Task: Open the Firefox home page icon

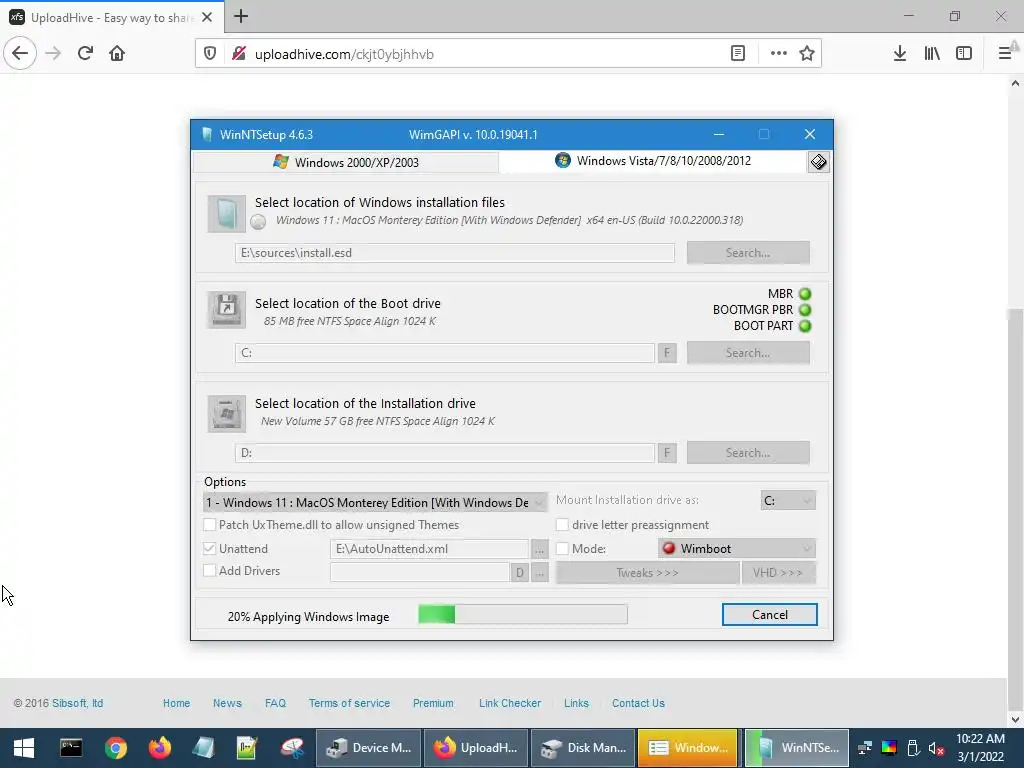Action: coord(117,53)
